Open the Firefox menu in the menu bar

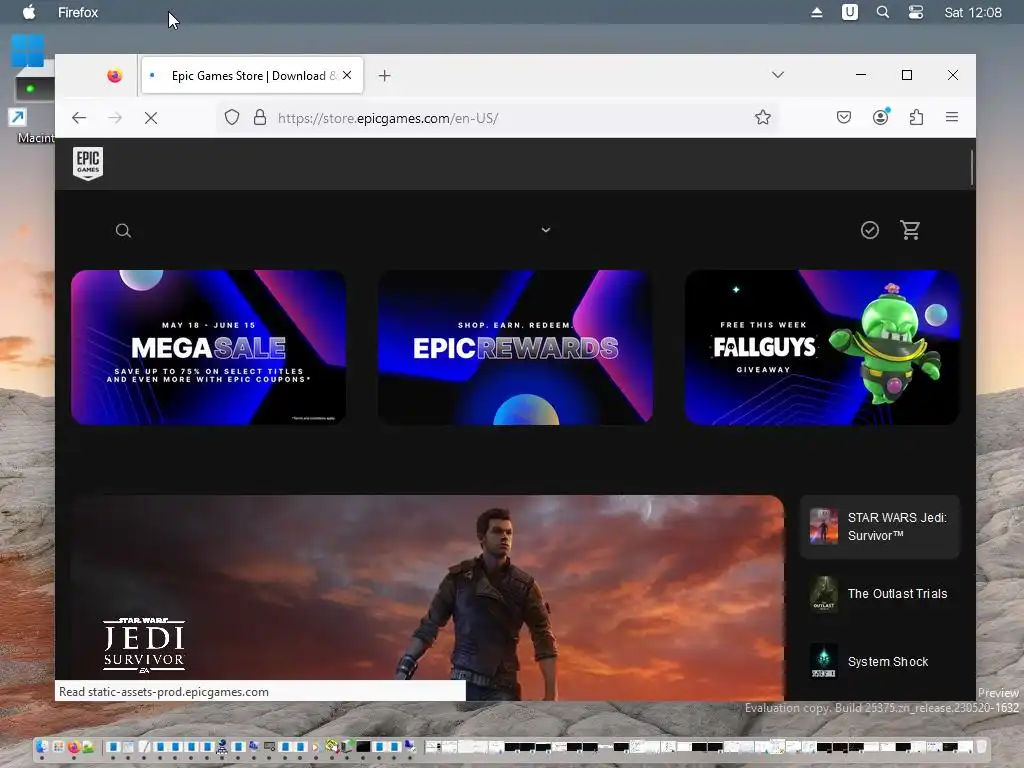[78, 12]
